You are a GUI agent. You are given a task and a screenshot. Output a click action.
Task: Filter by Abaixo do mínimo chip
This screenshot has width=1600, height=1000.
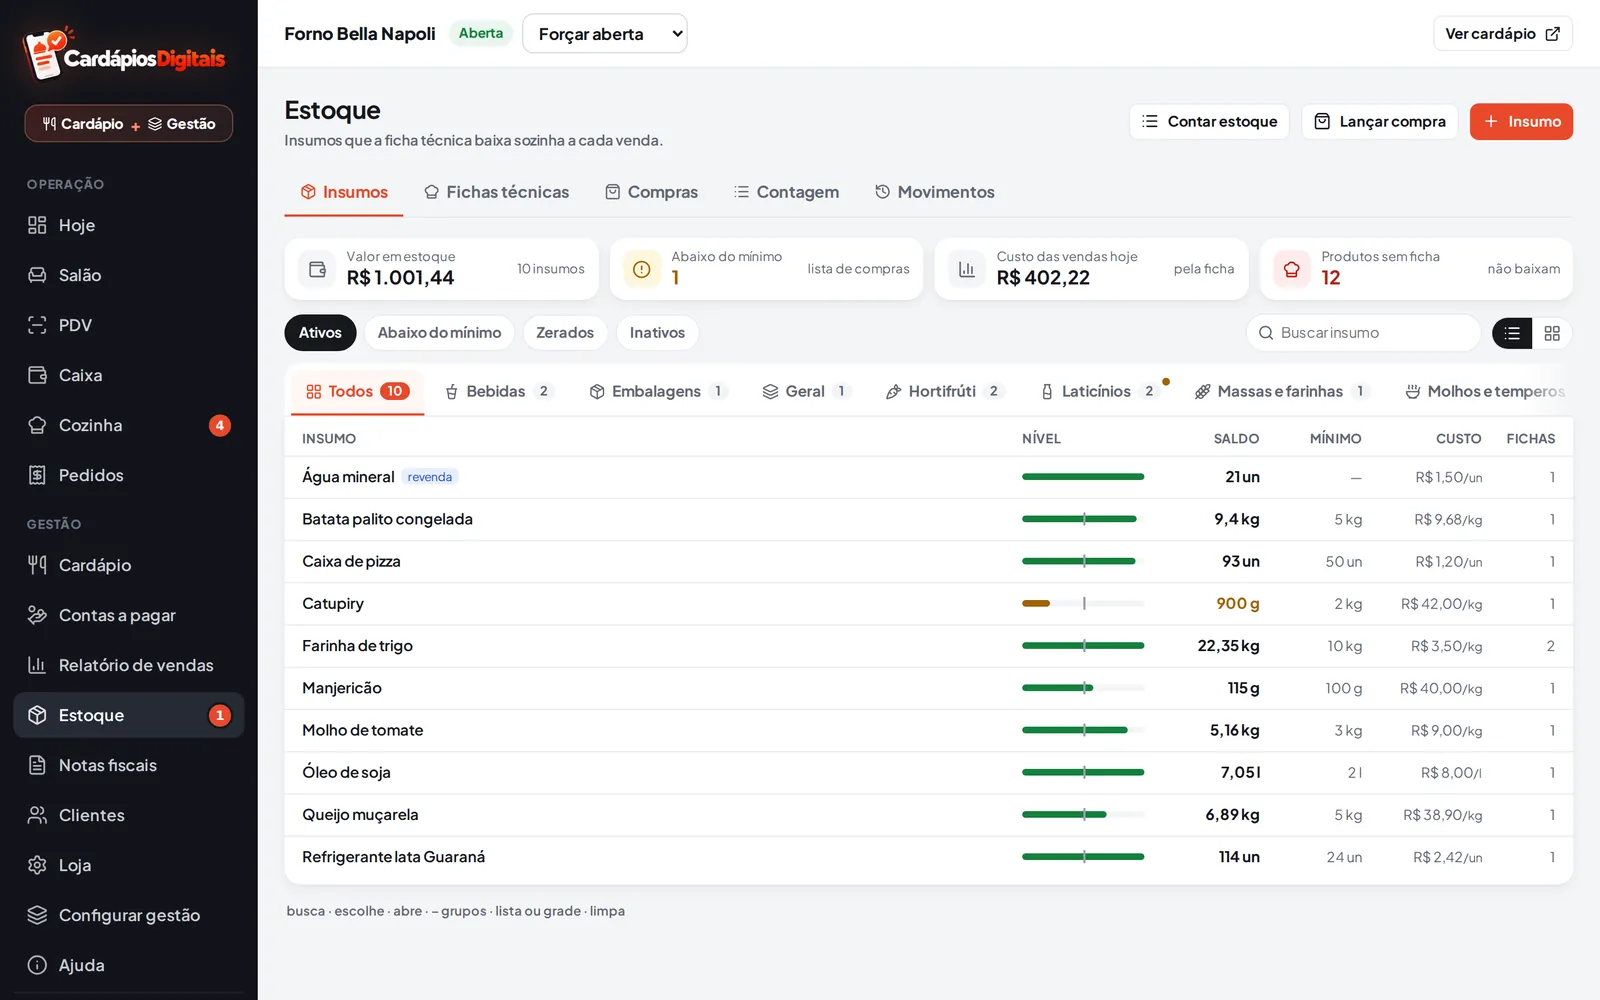click(439, 333)
